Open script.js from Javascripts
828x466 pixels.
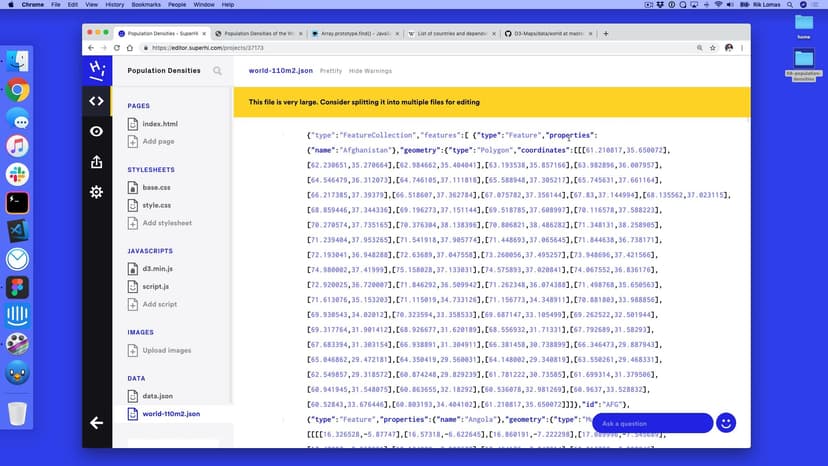pyautogui.click(x=155, y=286)
